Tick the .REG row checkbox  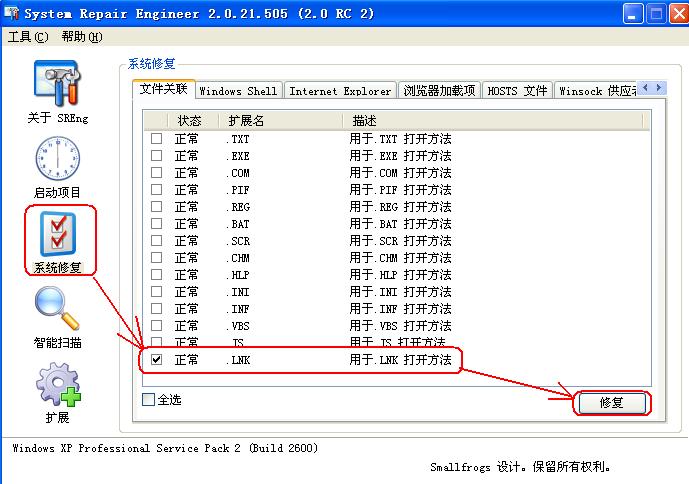click(156, 207)
